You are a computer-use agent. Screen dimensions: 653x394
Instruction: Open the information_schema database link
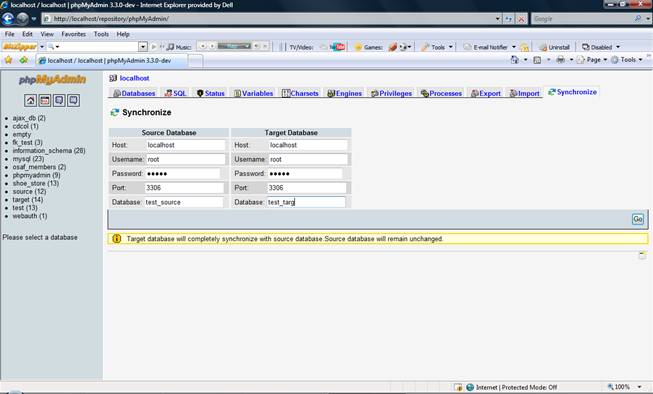tap(49, 151)
